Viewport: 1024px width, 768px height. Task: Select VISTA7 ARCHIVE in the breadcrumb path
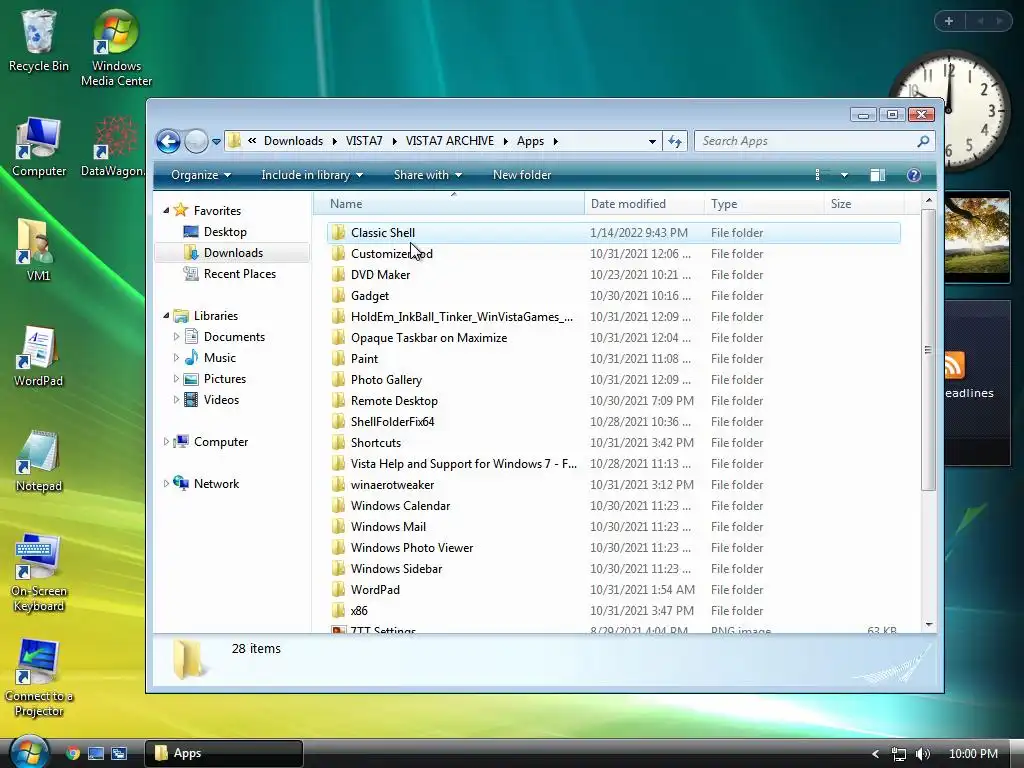click(449, 141)
